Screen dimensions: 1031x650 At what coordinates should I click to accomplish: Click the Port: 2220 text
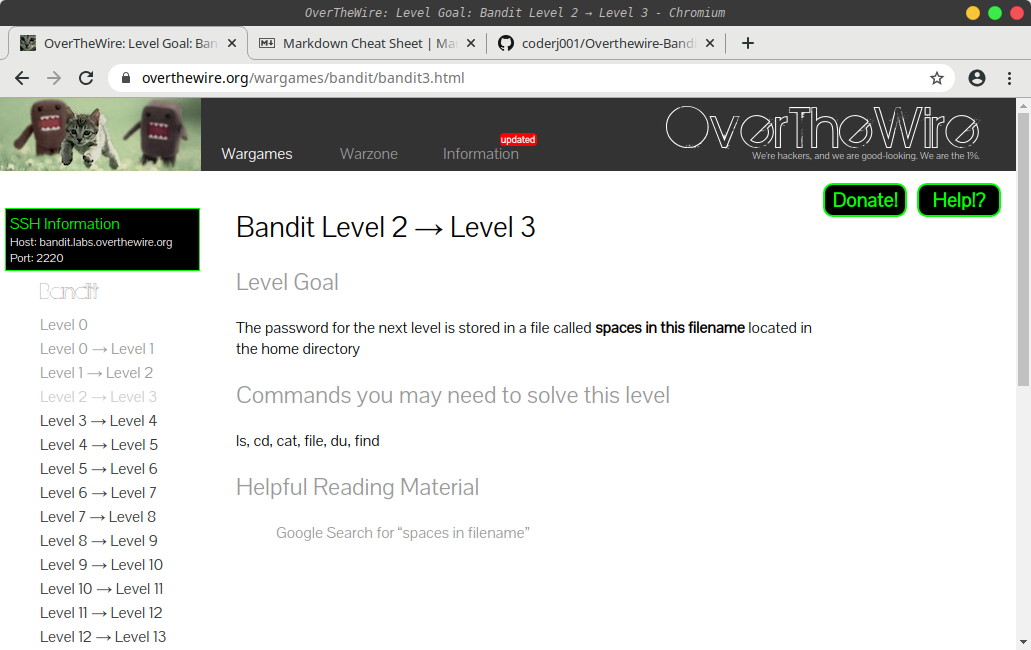(36, 258)
